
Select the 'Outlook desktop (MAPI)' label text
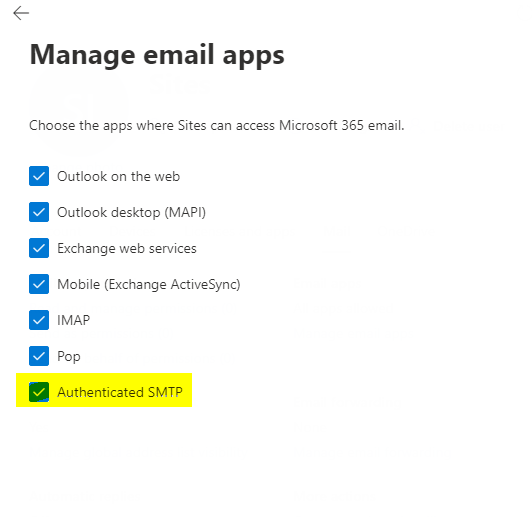click(131, 213)
